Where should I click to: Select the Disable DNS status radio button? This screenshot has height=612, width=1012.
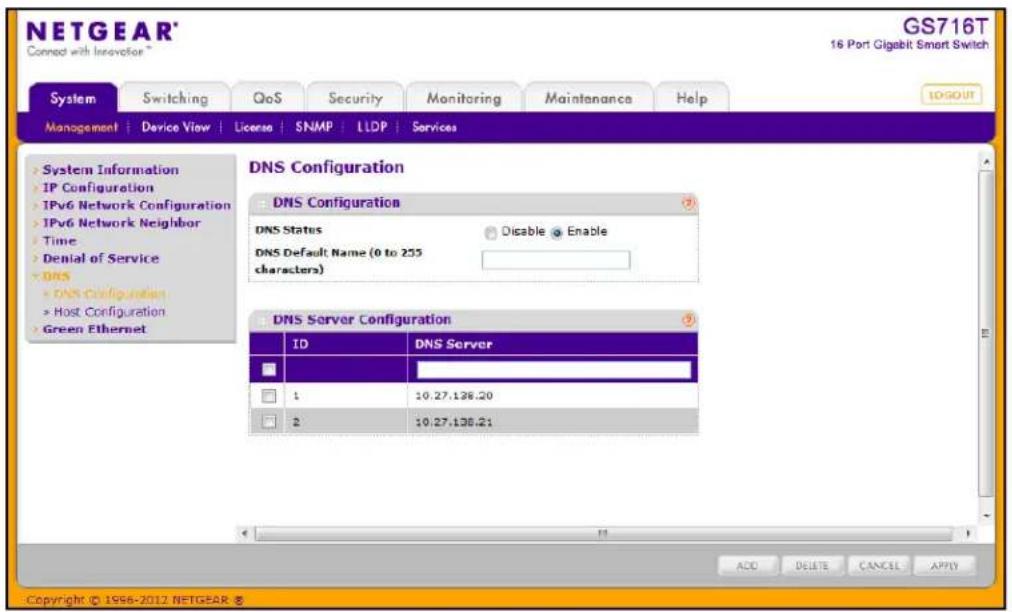(491, 232)
